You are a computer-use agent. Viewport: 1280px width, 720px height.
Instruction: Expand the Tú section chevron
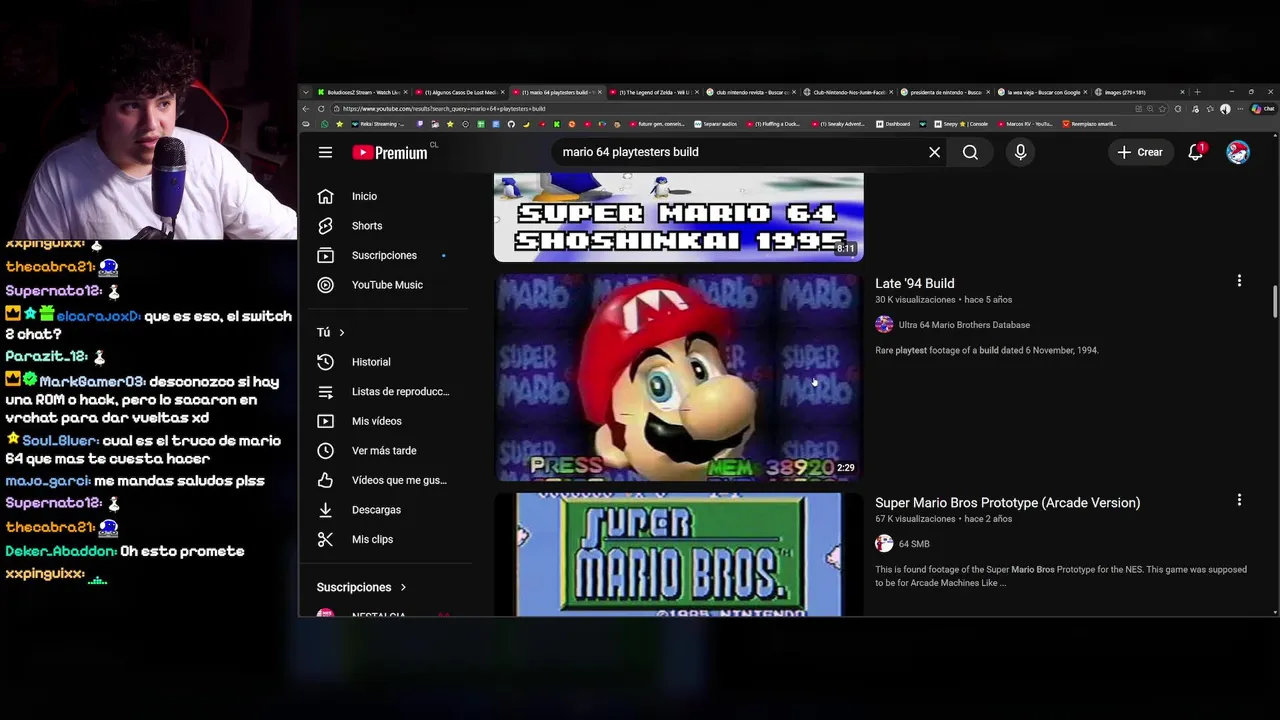341,332
